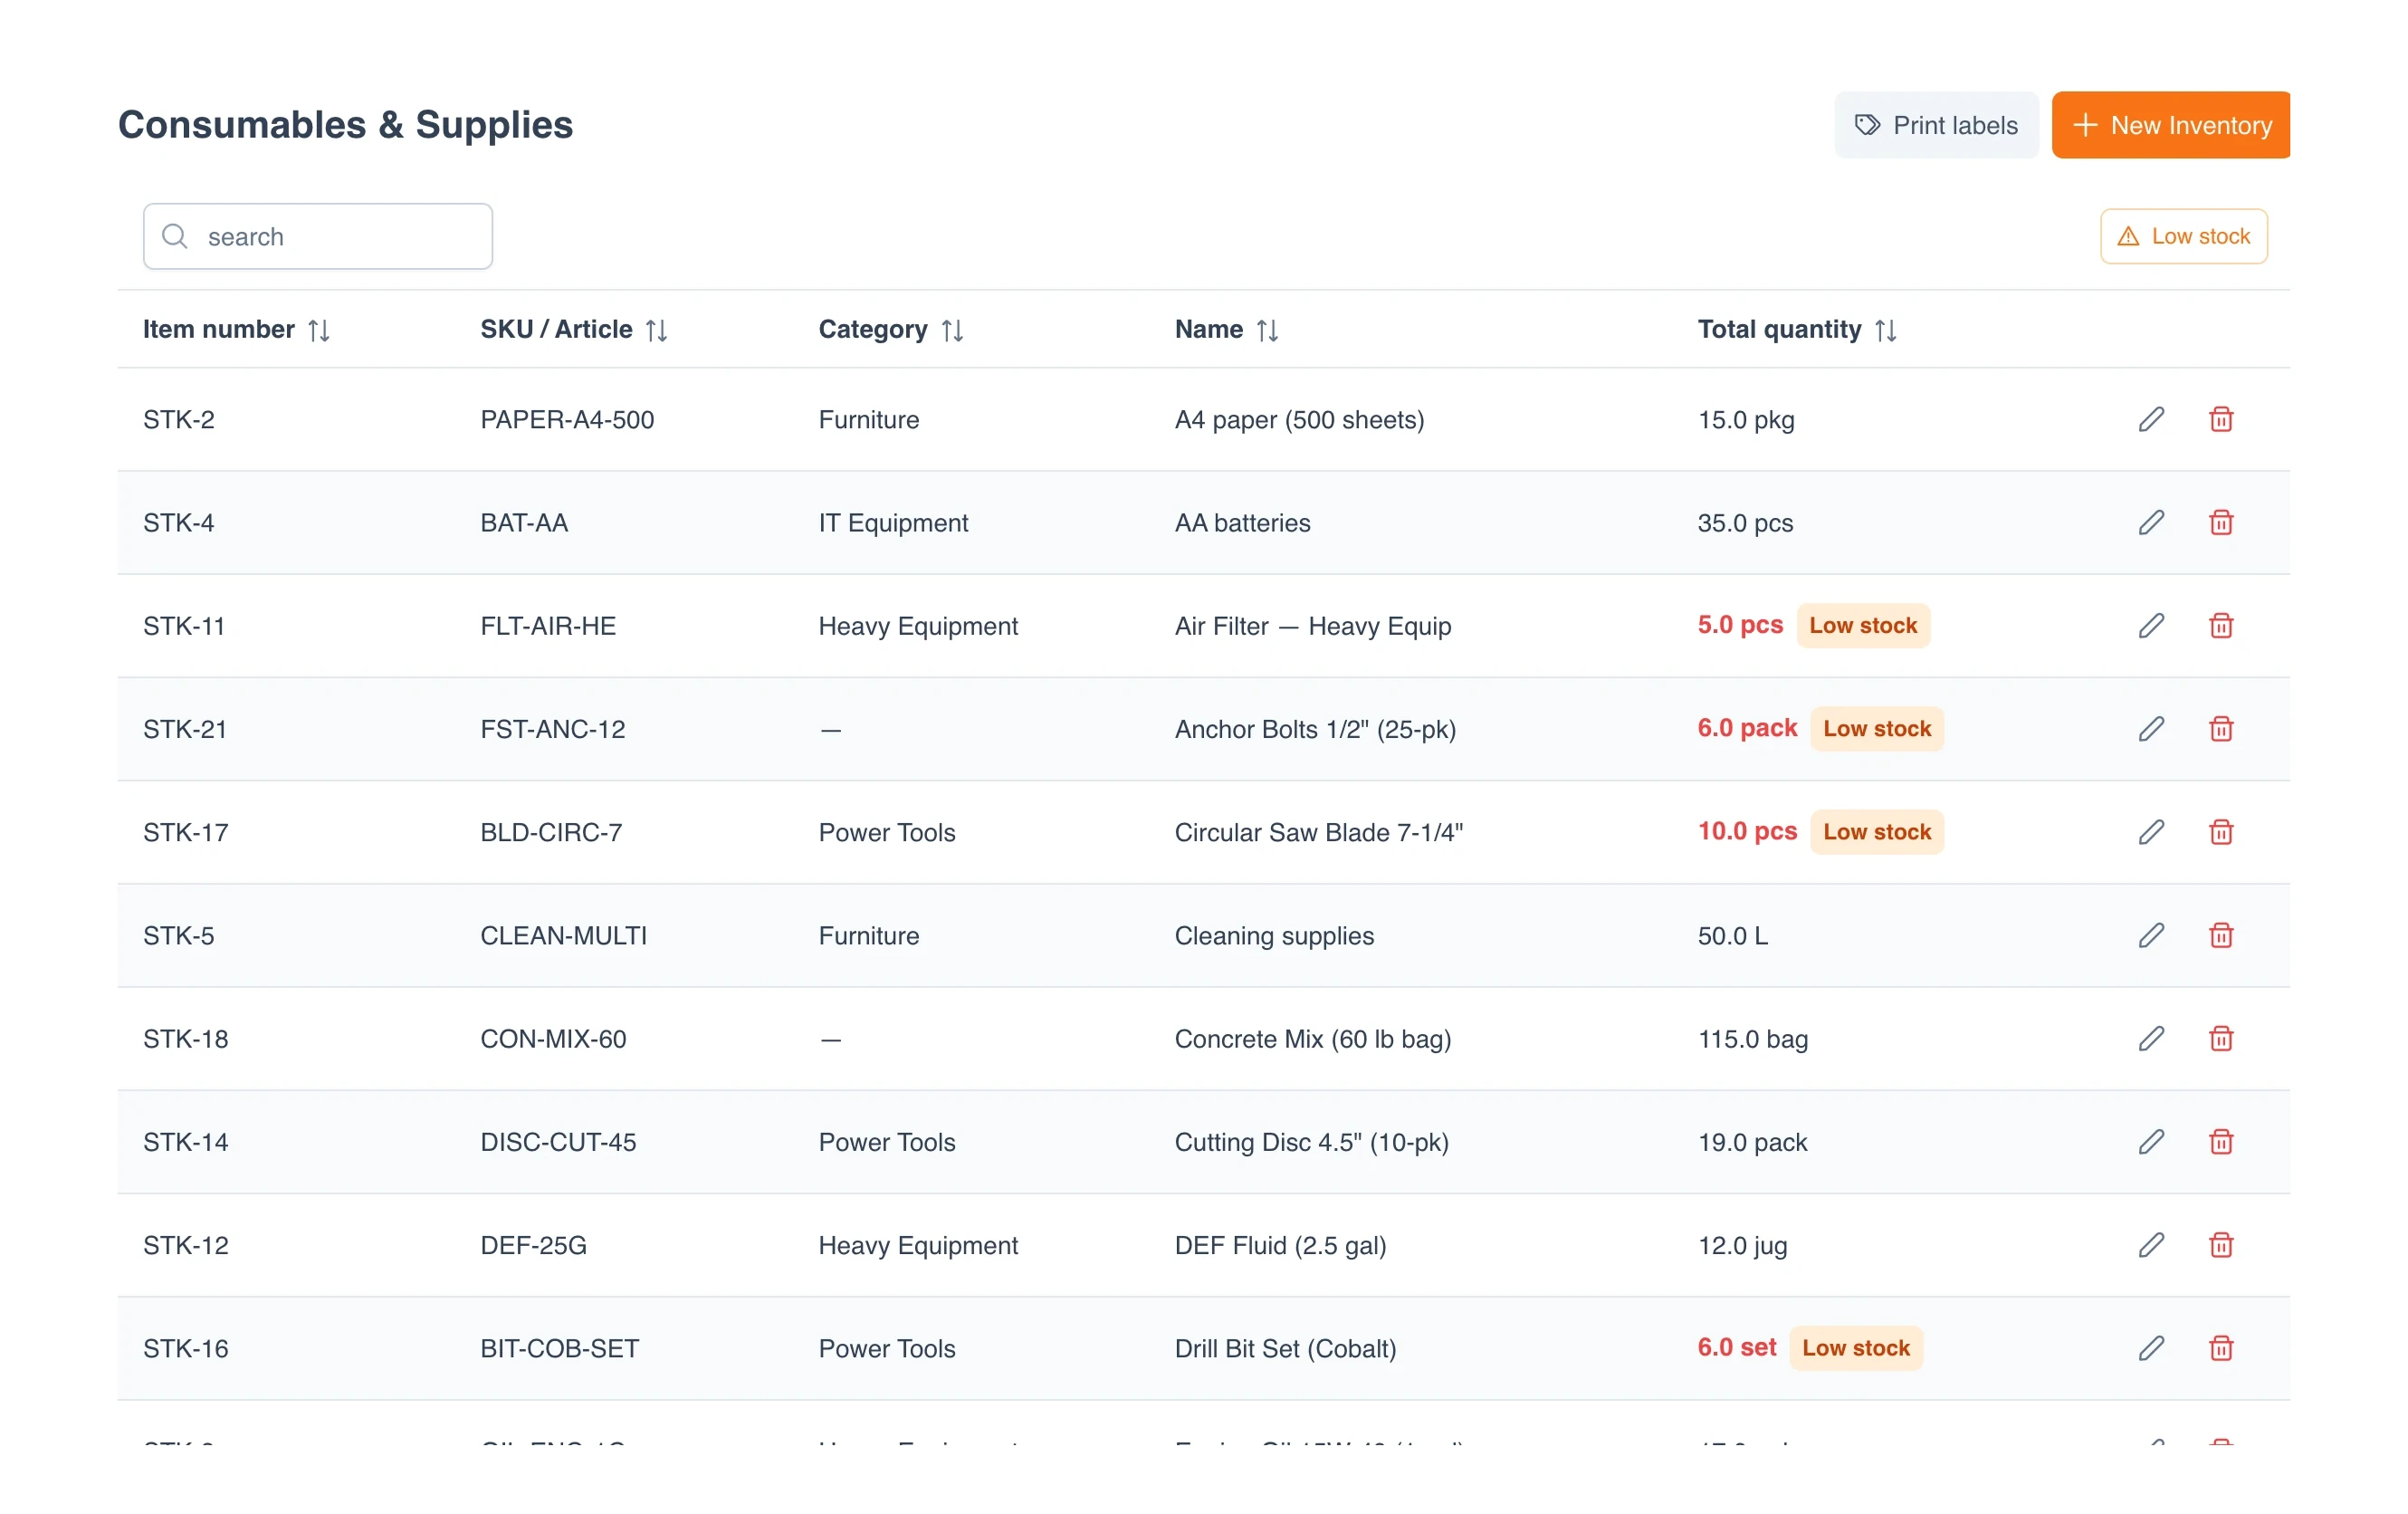Delete the DEF Fluid (2.5 gal) item

(2221, 1244)
